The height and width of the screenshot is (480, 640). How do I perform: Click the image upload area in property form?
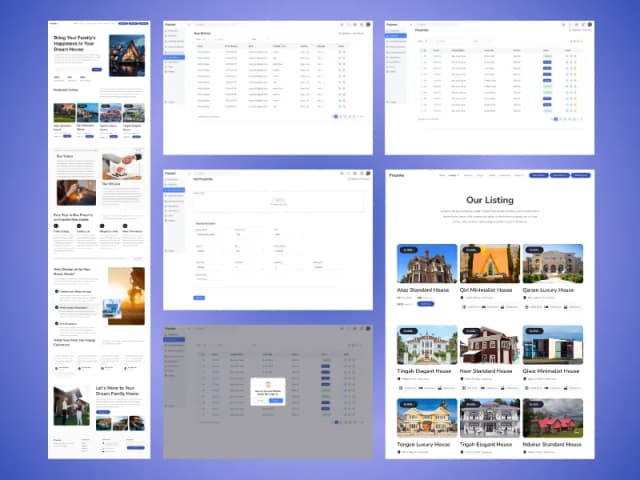pyautogui.click(x=278, y=202)
